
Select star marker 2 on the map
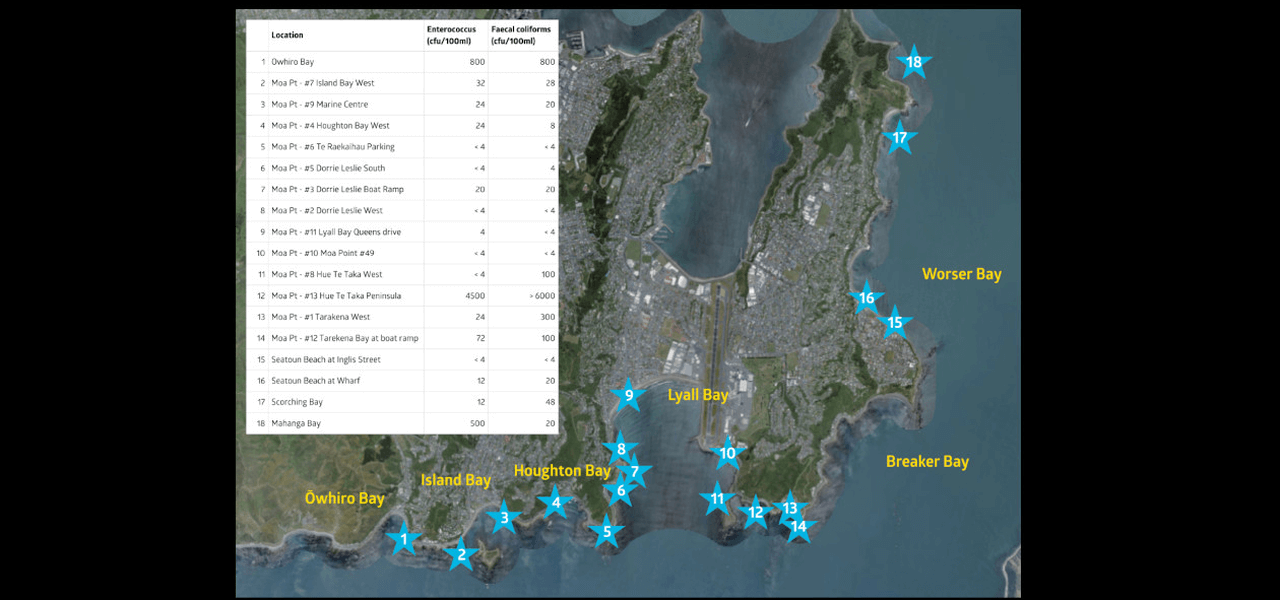461,554
